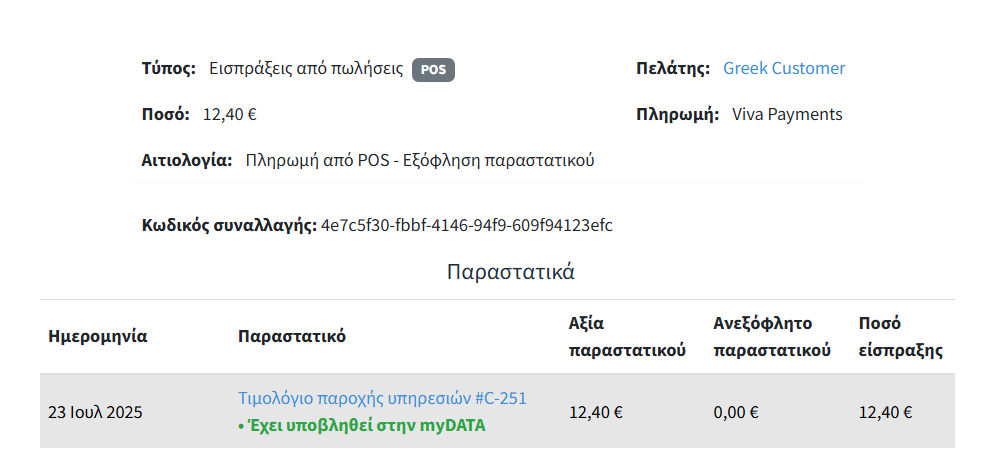
Task: Click the Παραστατικό column header
Action: click(x=292, y=336)
